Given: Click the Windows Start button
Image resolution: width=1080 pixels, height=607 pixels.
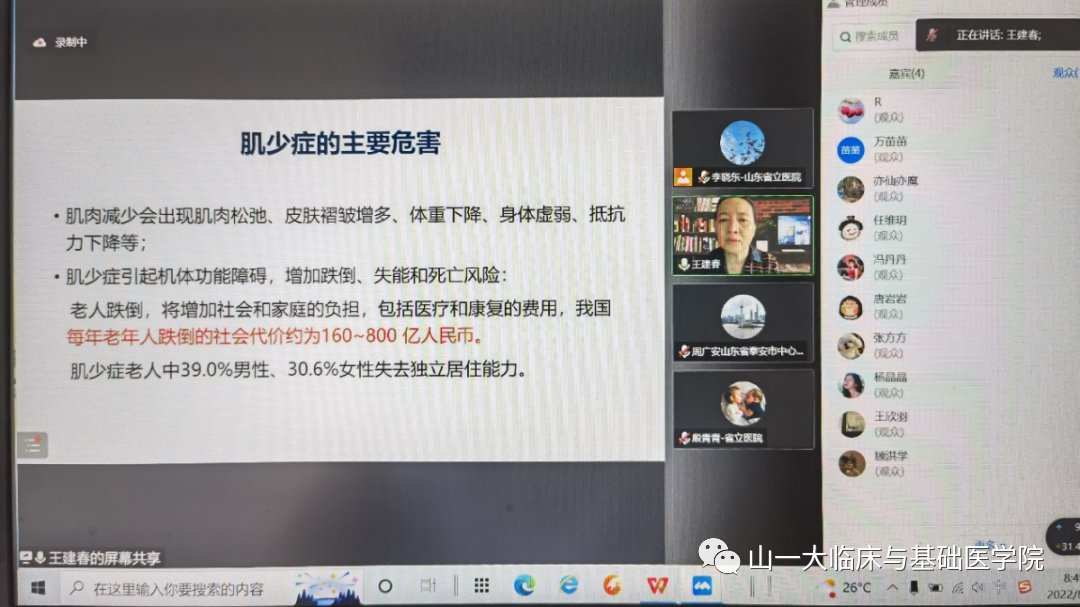Looking at the screenshot, I should point(39,587).
